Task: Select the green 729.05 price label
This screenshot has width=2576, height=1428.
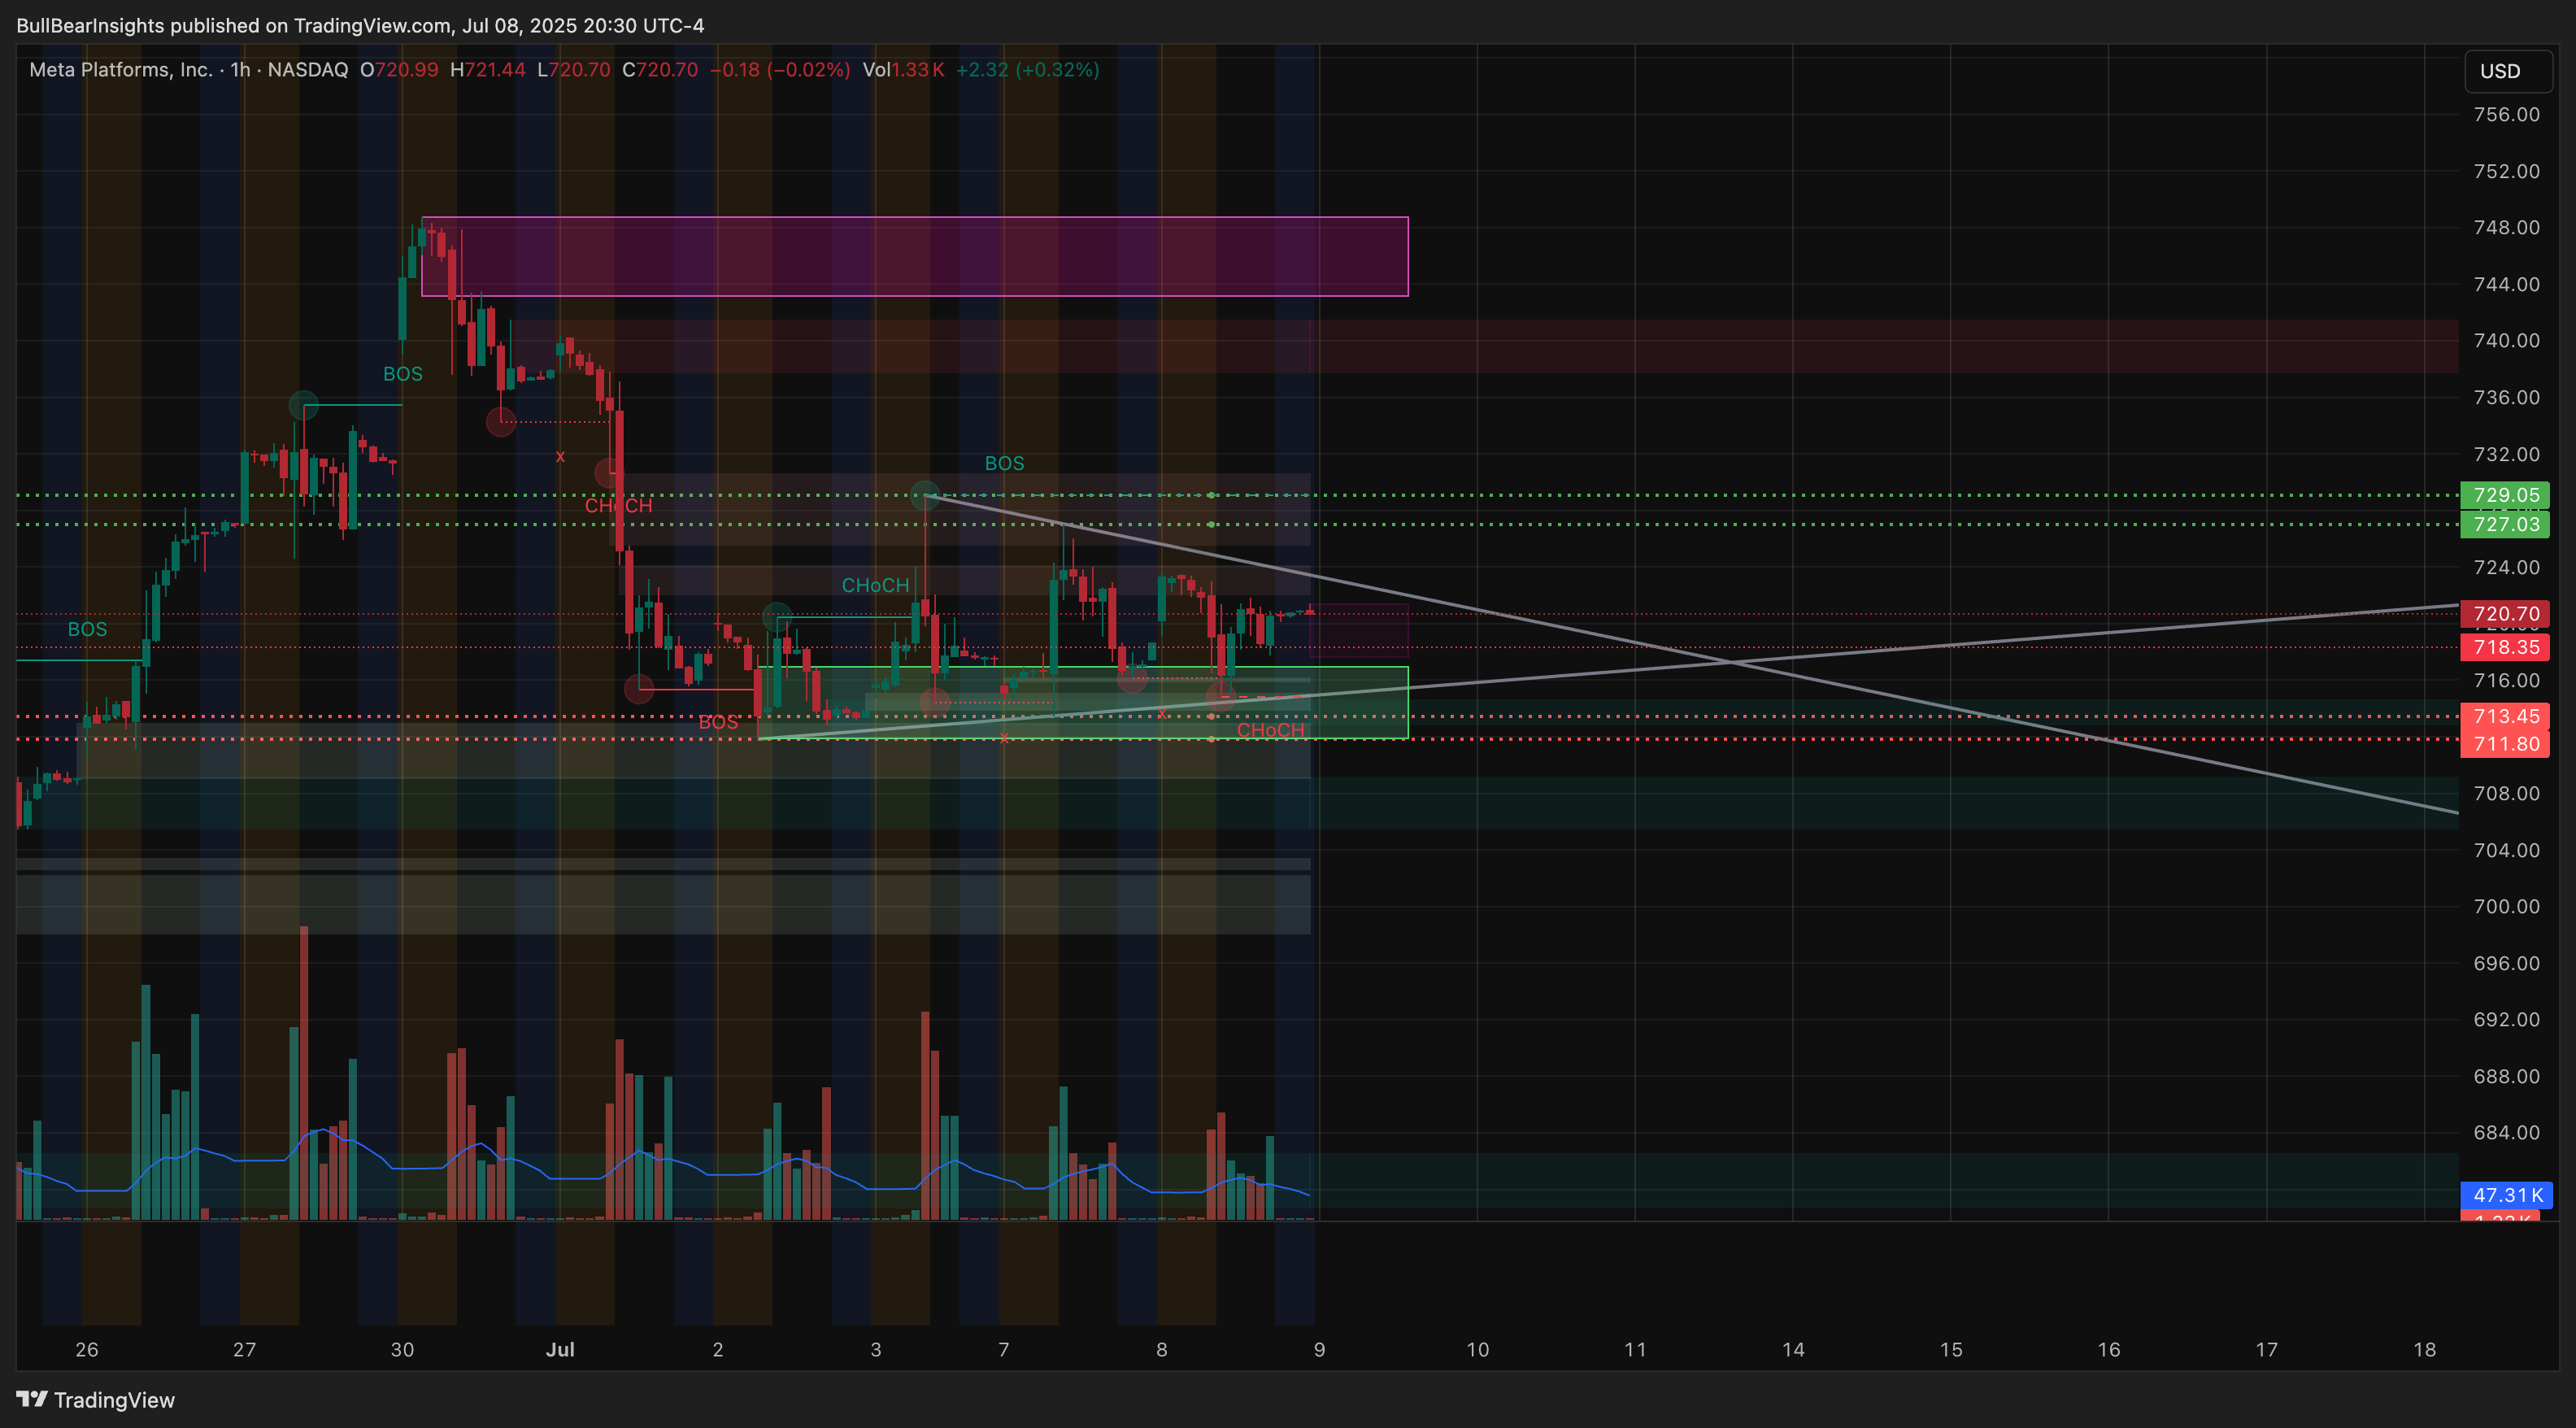Action: [x=2505, y=495]
